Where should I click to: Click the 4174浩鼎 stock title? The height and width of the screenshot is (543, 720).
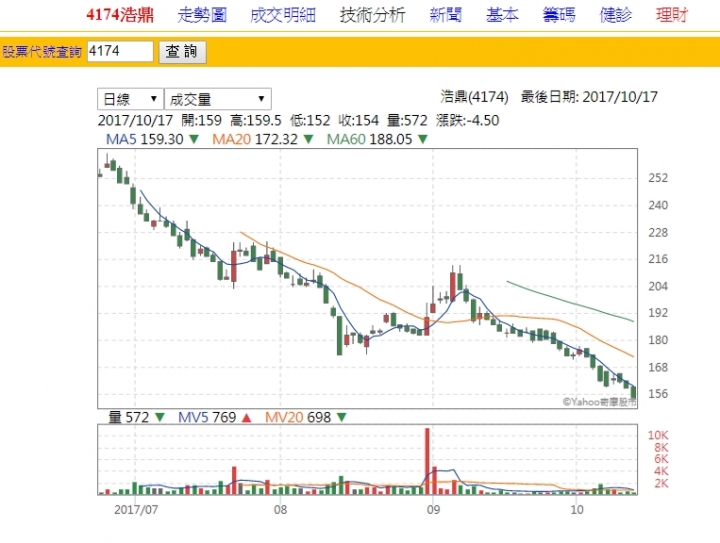coord(120,15)
